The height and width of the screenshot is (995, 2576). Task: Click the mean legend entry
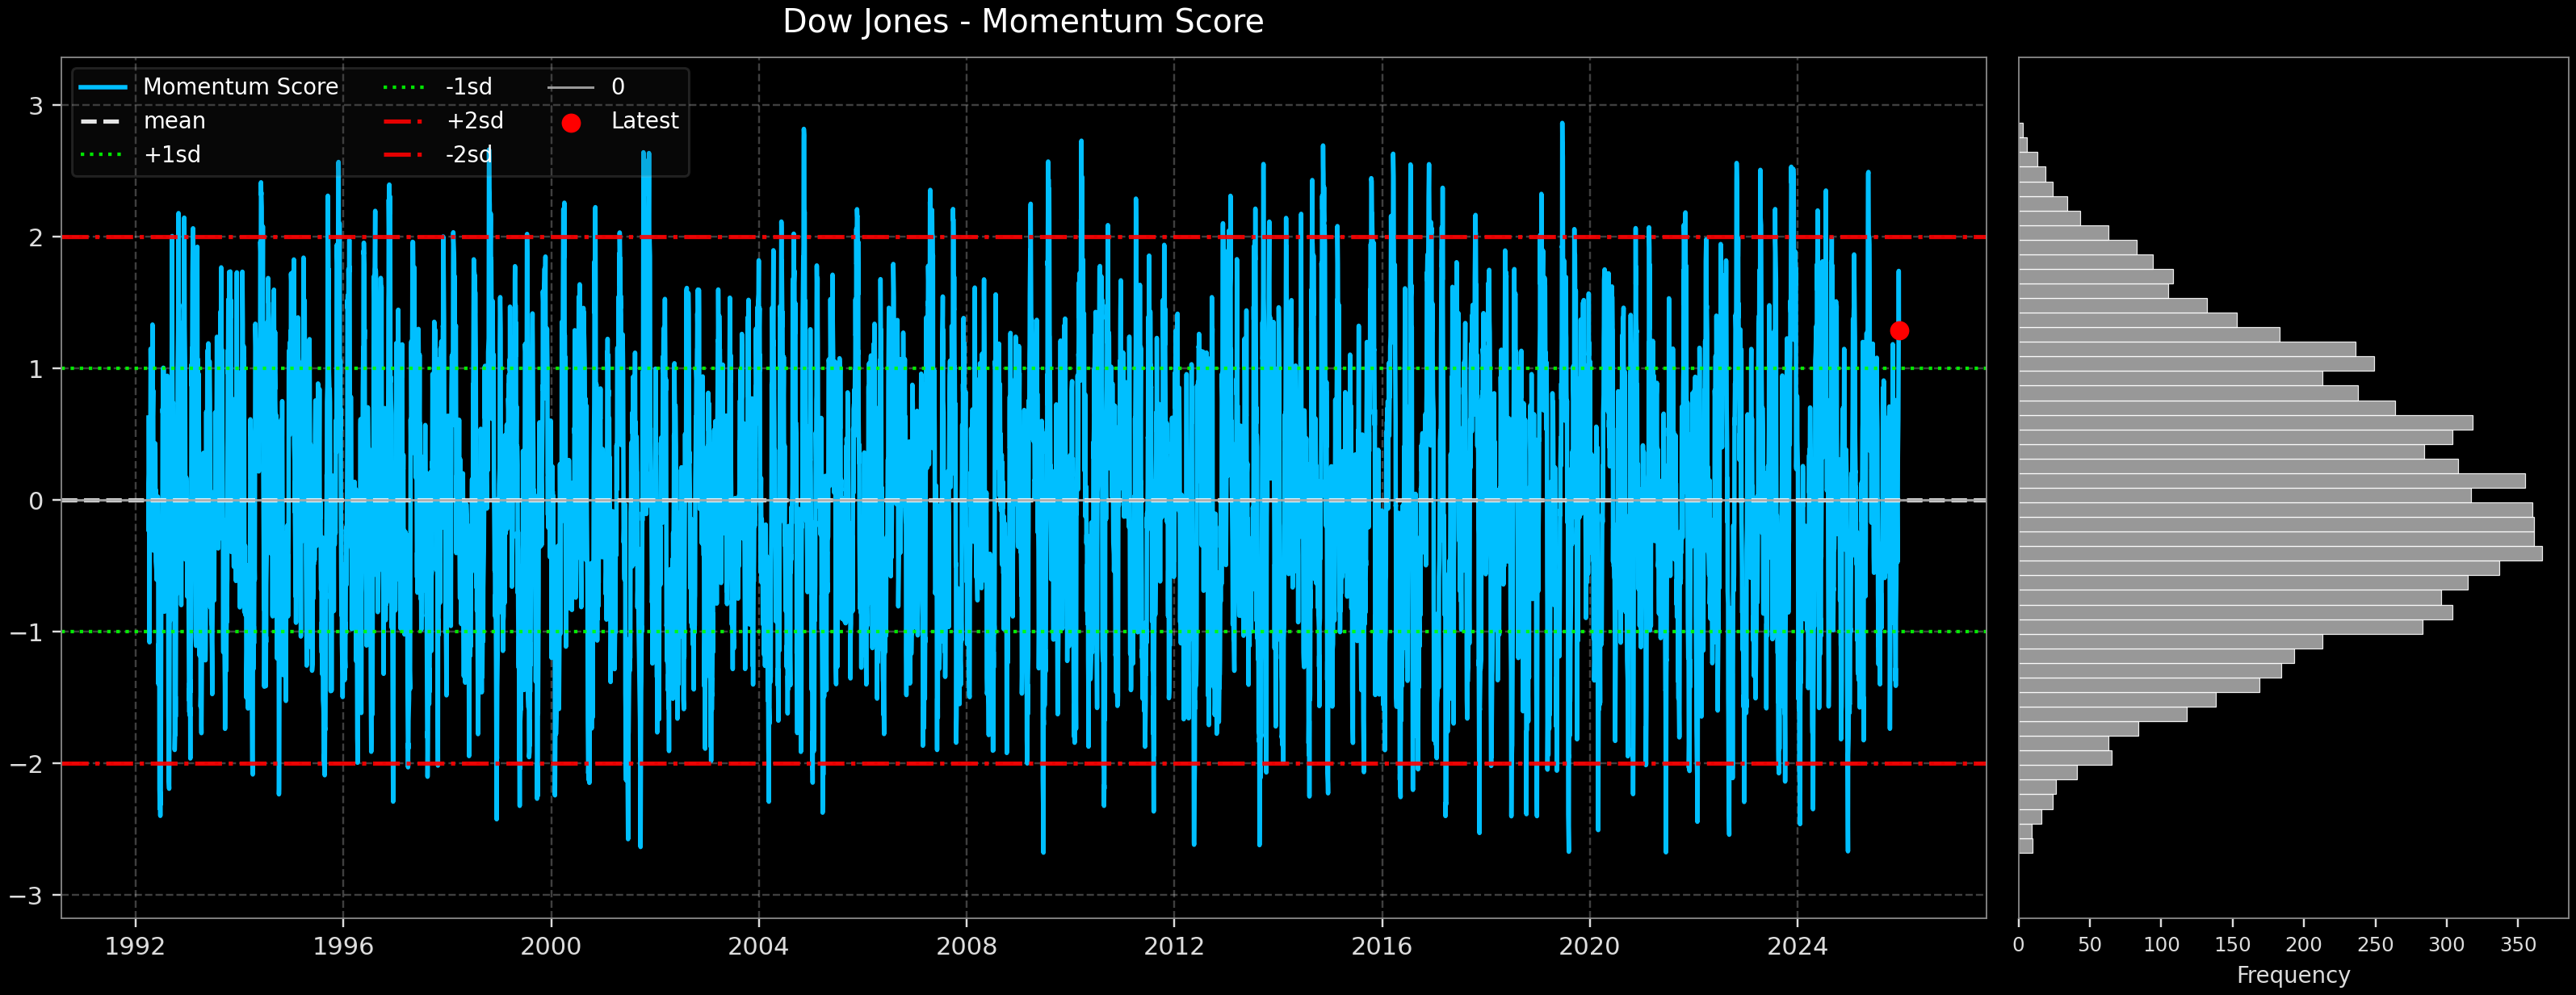(x=174, y=121)
